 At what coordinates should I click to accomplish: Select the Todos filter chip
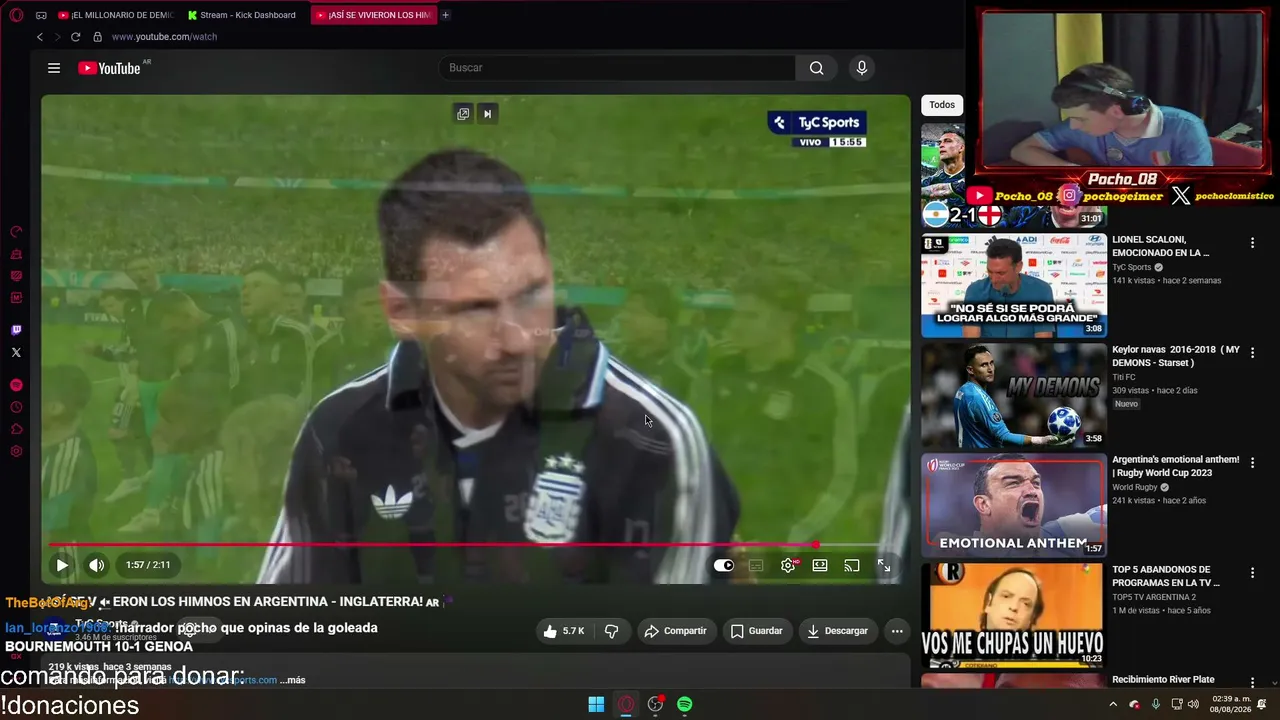coord(942,105)
